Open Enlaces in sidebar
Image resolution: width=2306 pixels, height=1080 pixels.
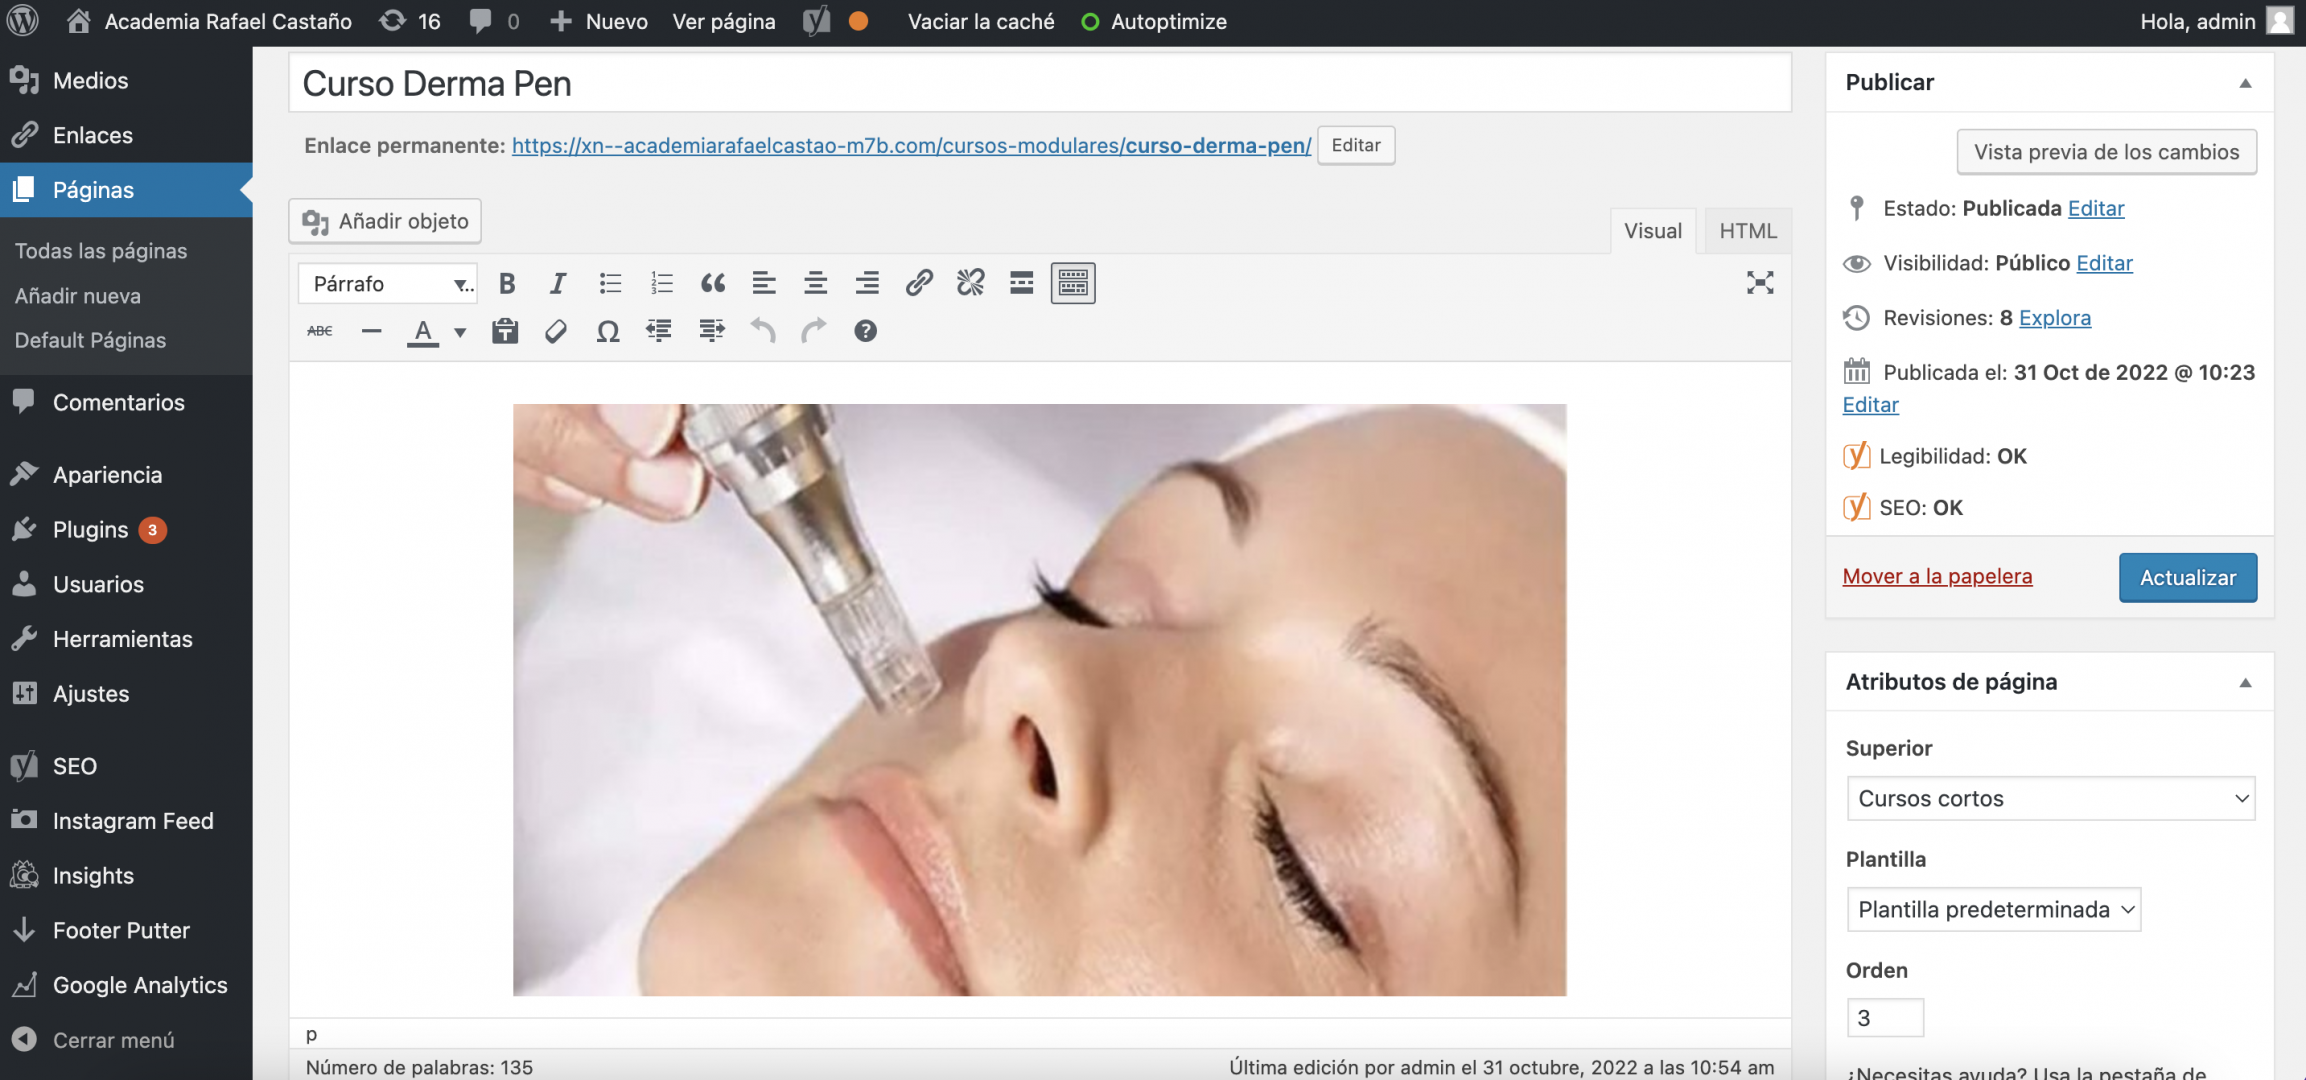coord(126,135)
